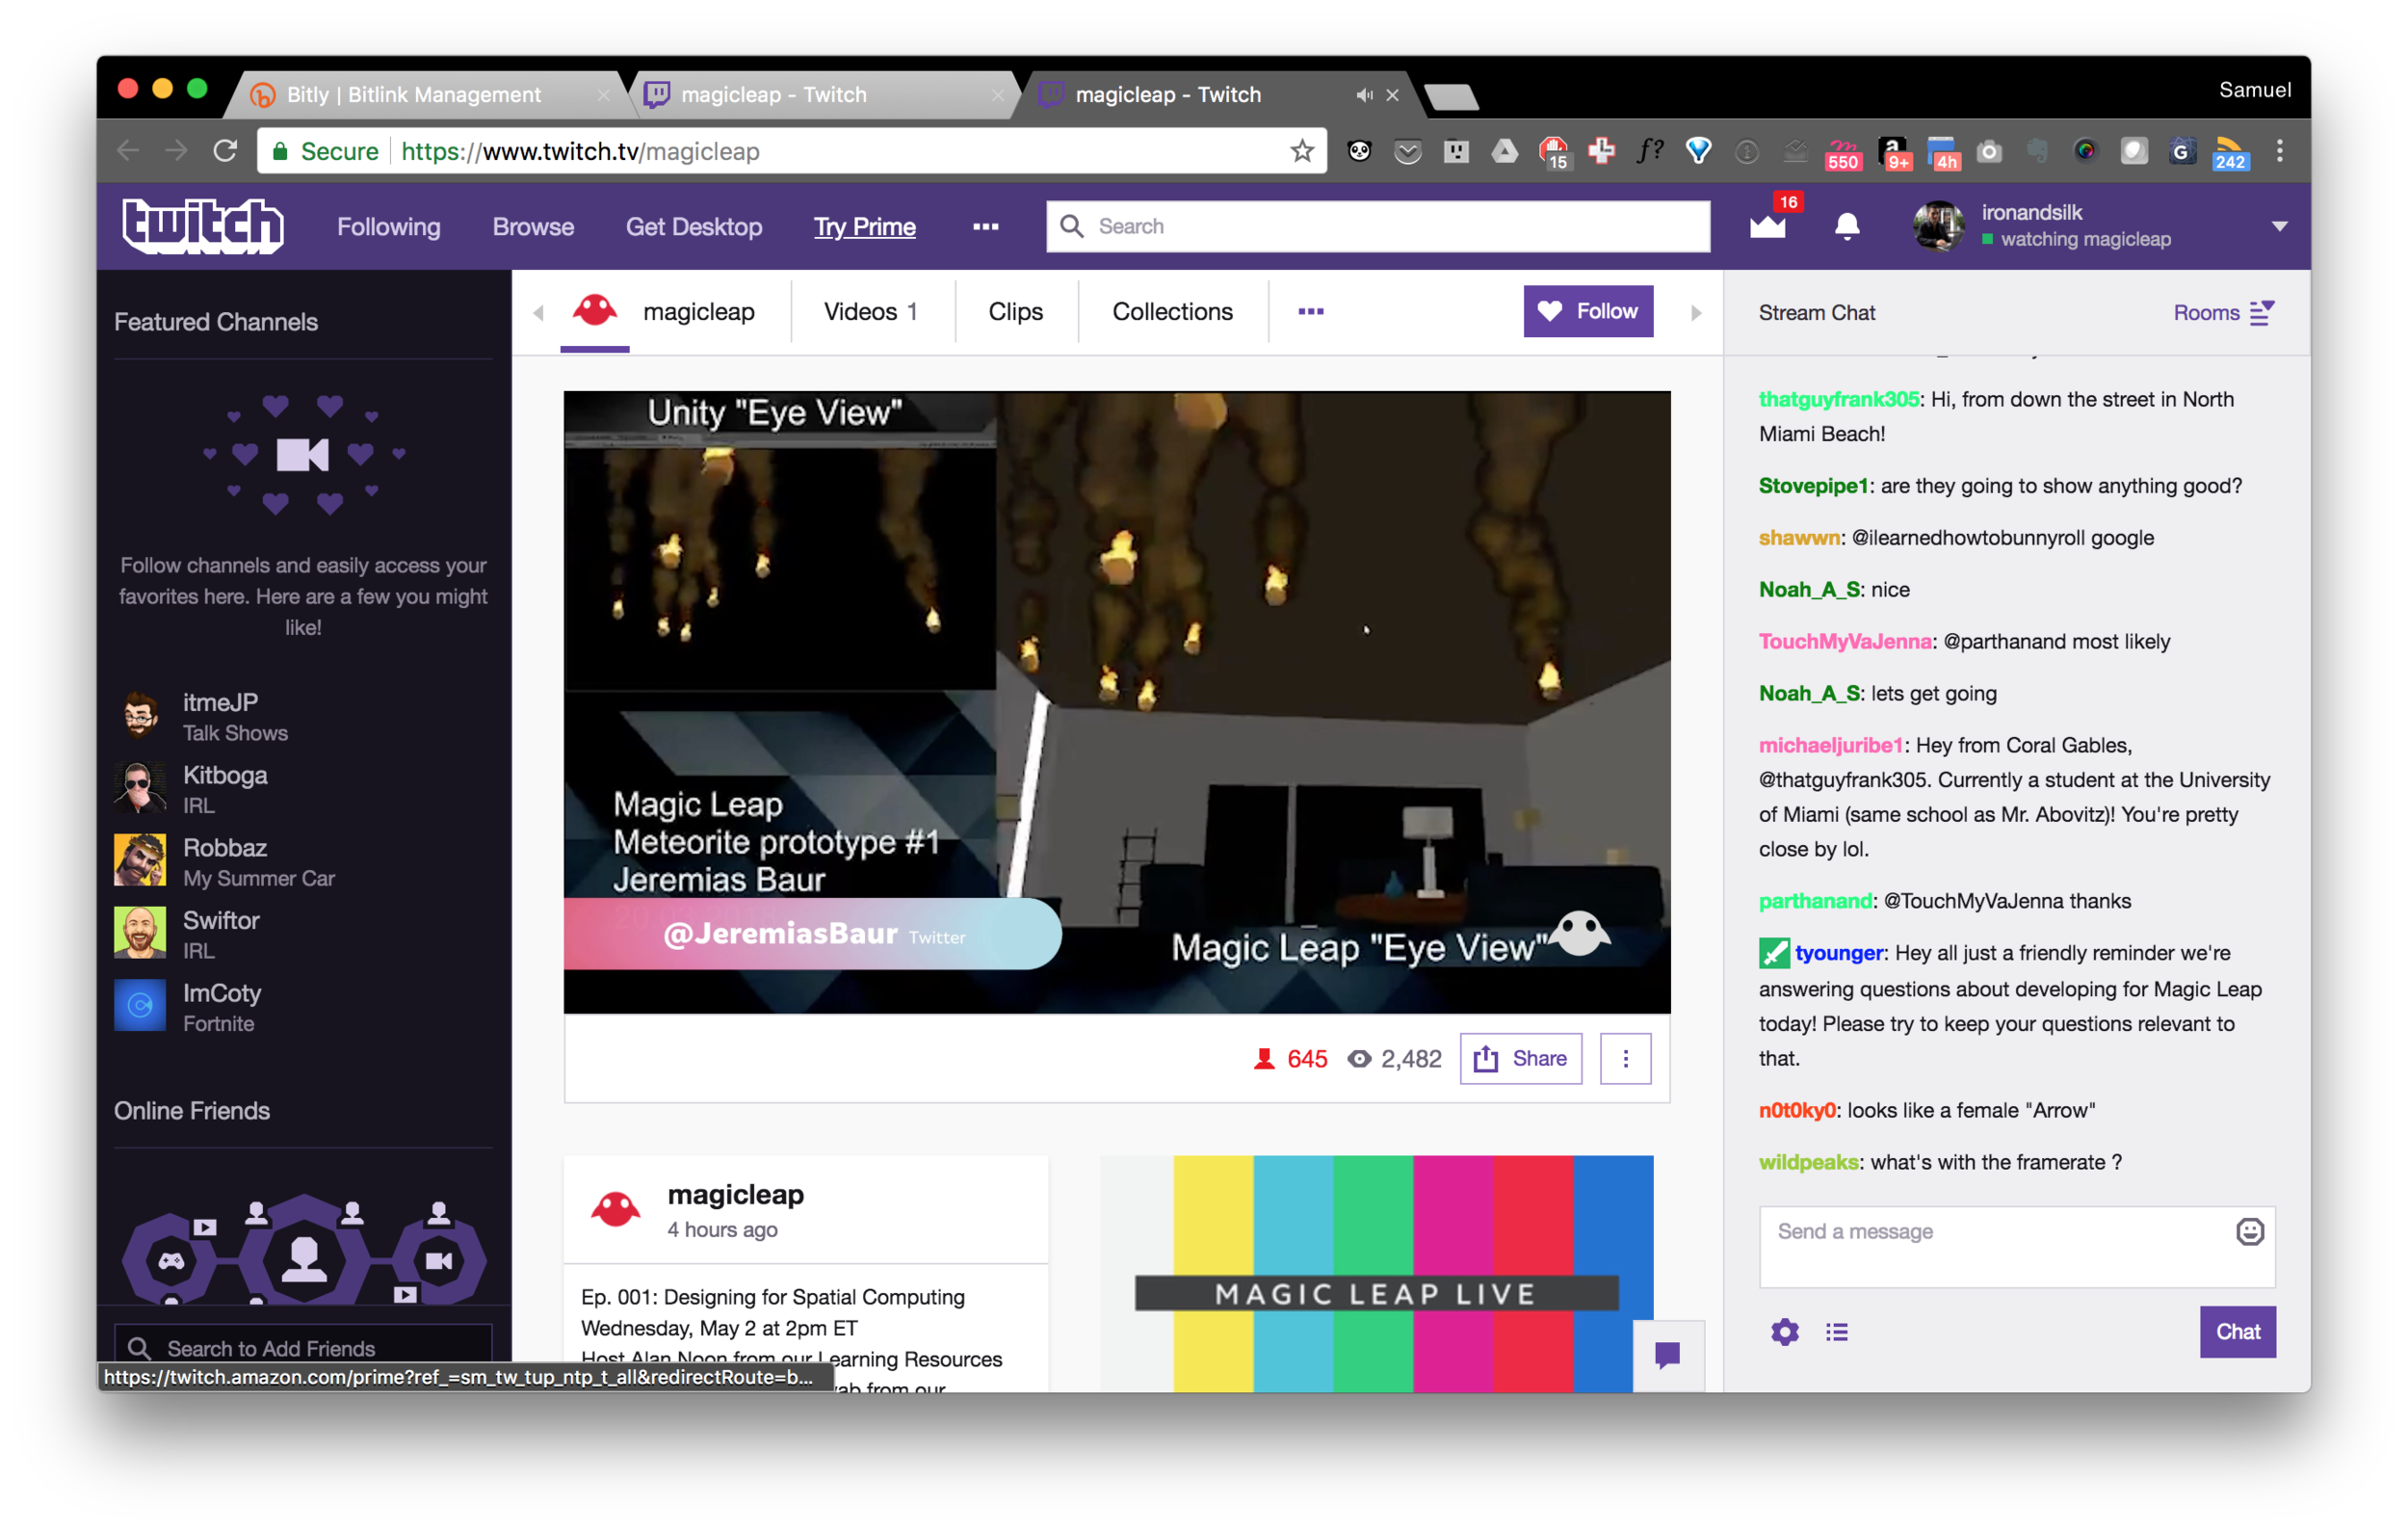This screenshot has height=1531, width=2408.
Task: Mute the stream tab audio
Action: point(1364,95)
